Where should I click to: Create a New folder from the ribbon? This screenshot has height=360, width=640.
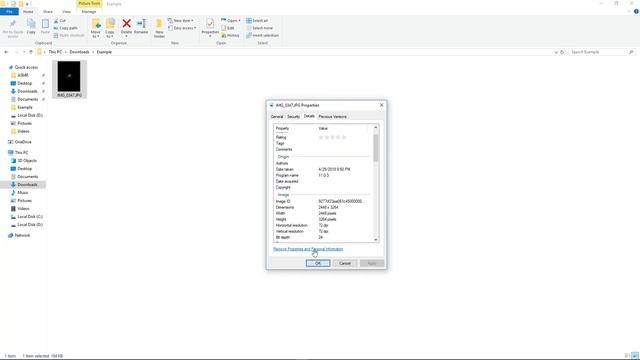[159, 28]
